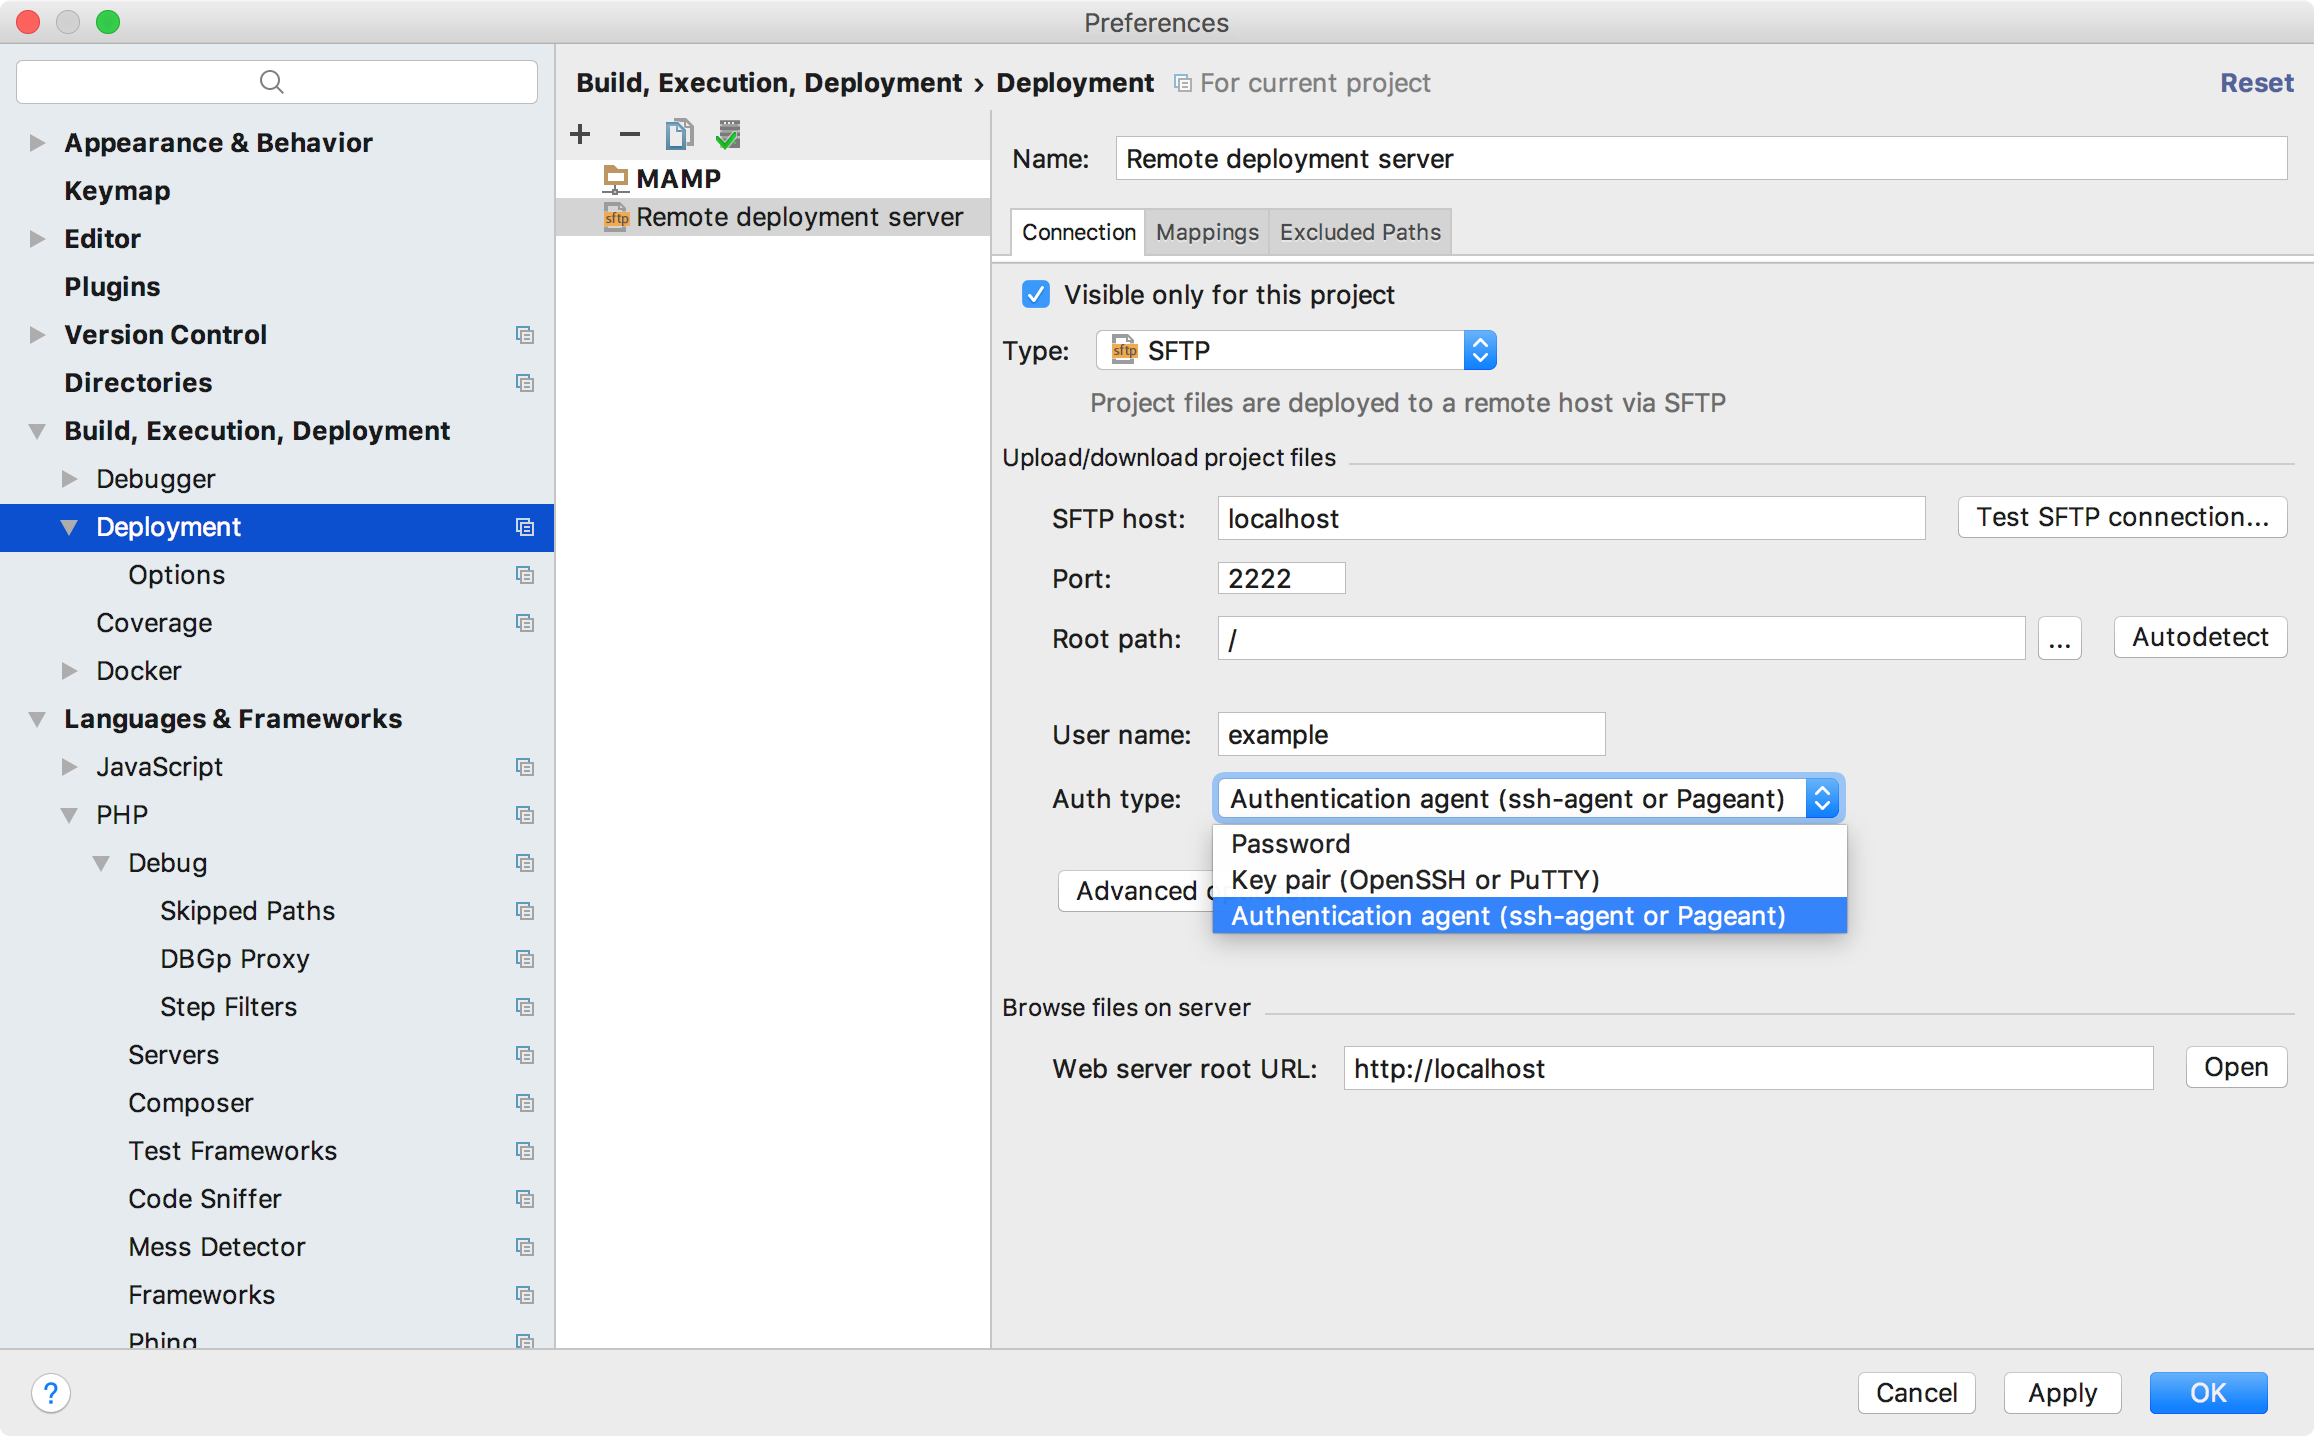
Task: Select Authentication agent option from dropdown
Action: (x=1508, y=915)
